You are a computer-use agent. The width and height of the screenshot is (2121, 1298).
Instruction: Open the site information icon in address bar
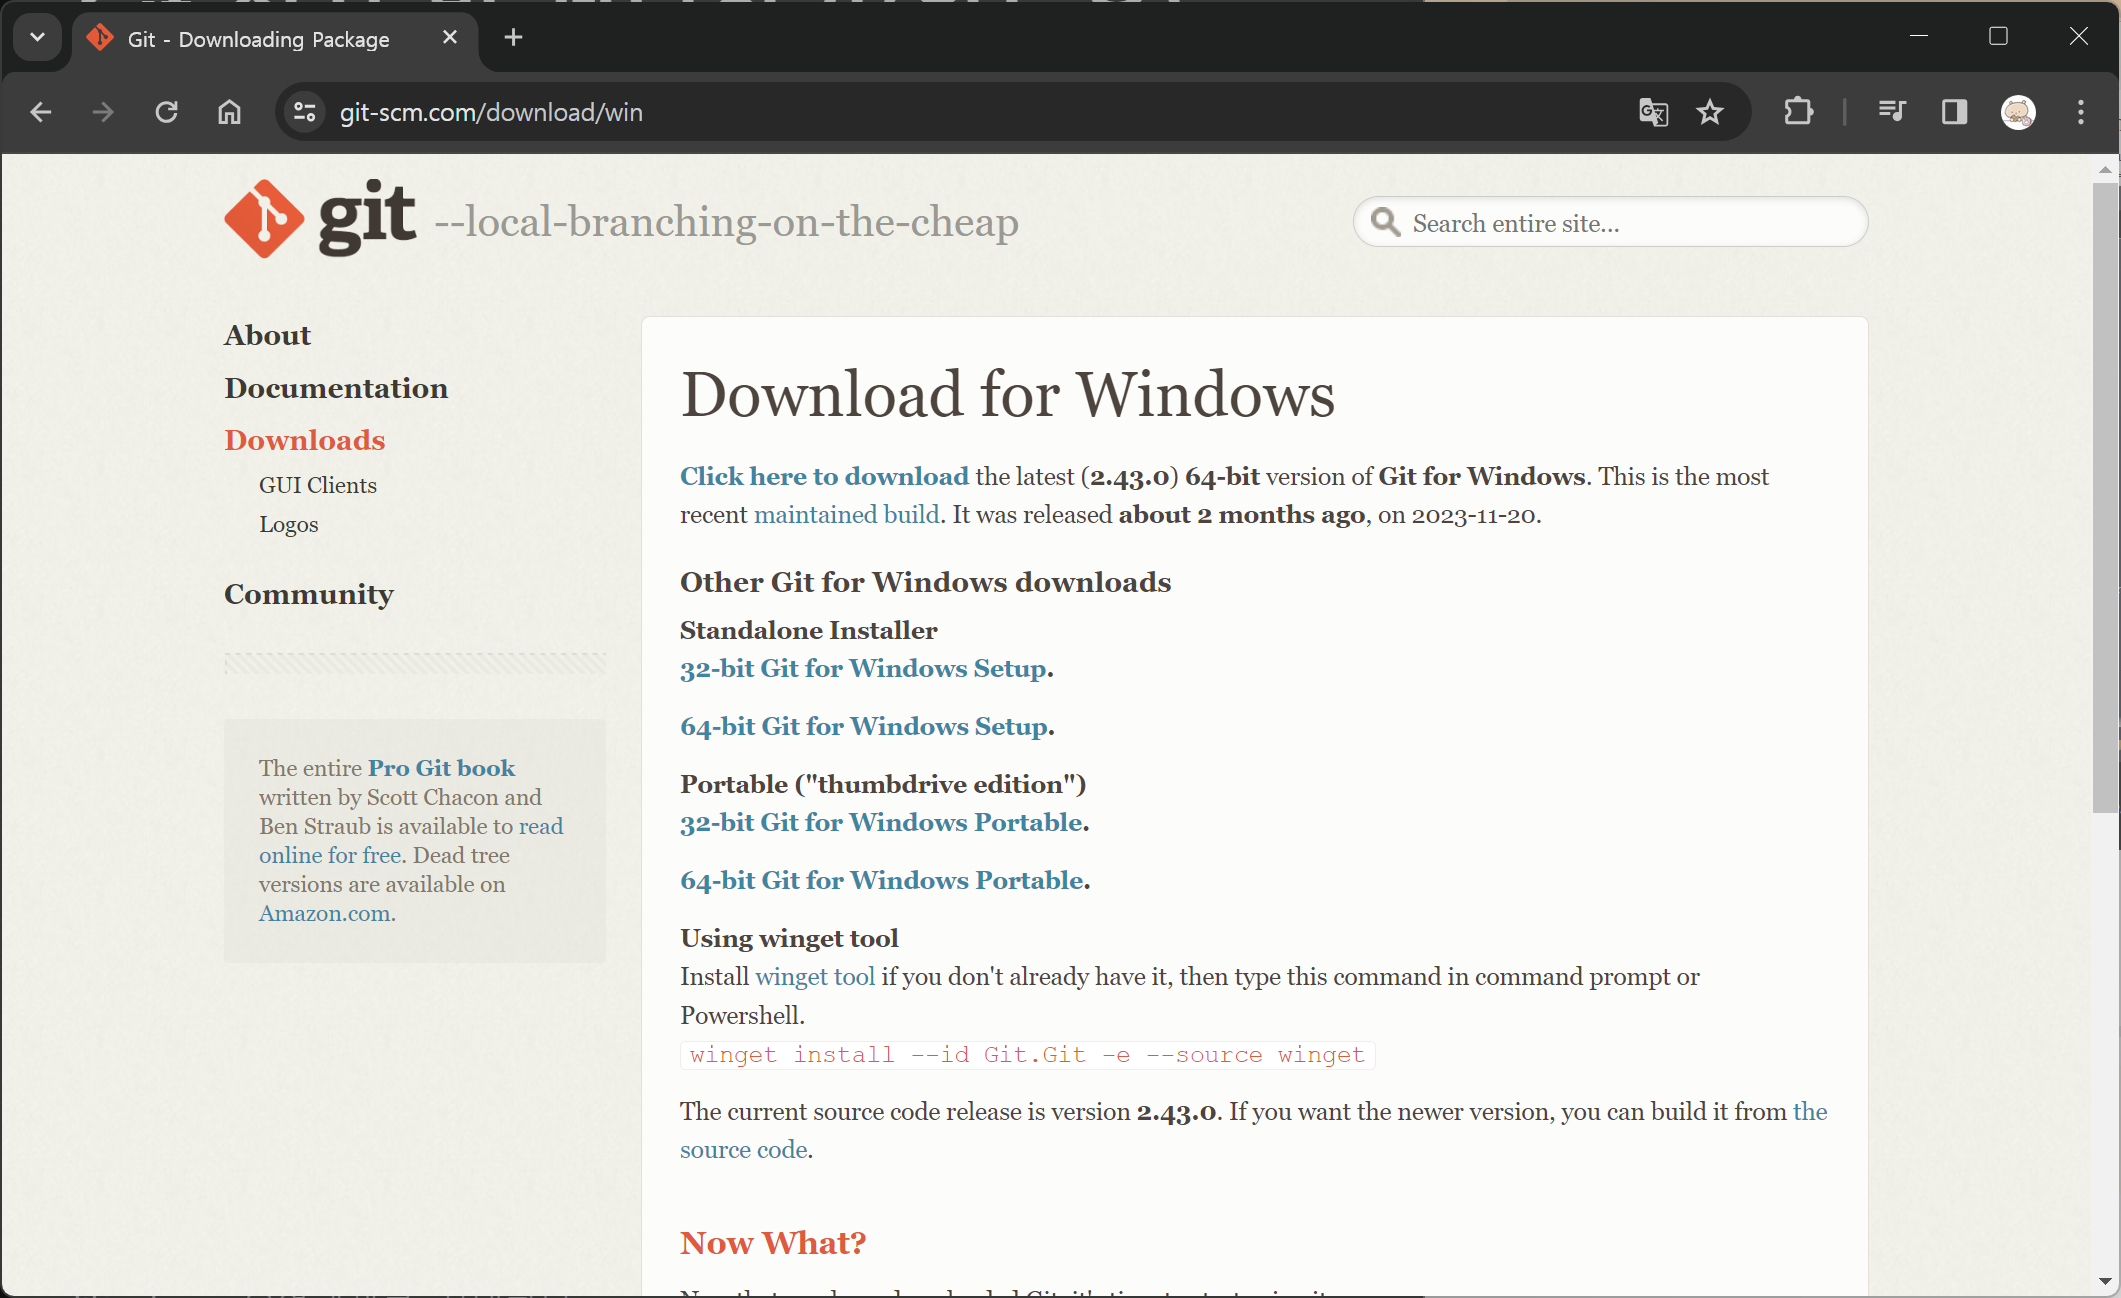tap(305, 112)
